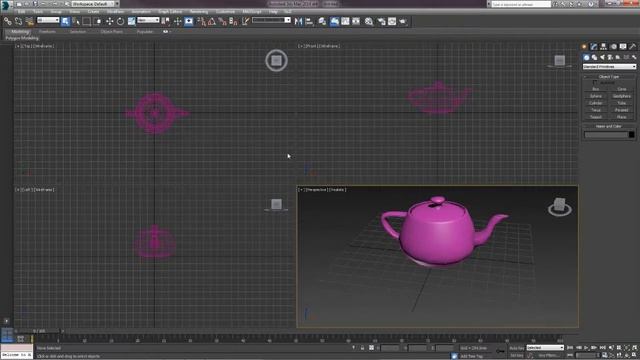The width and height of the screenshot is (640, 360).
Task: Select the Select and Link tool
Action: click(8, 21)
